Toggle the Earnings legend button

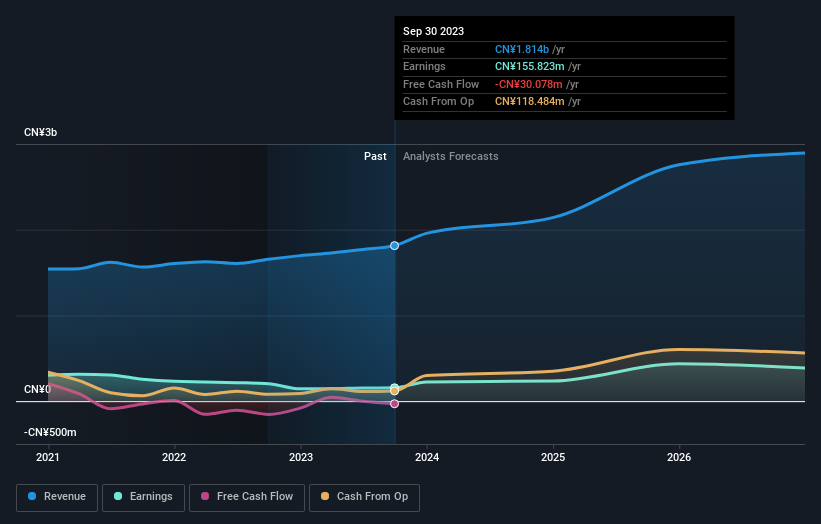click(x=143, y=497)
